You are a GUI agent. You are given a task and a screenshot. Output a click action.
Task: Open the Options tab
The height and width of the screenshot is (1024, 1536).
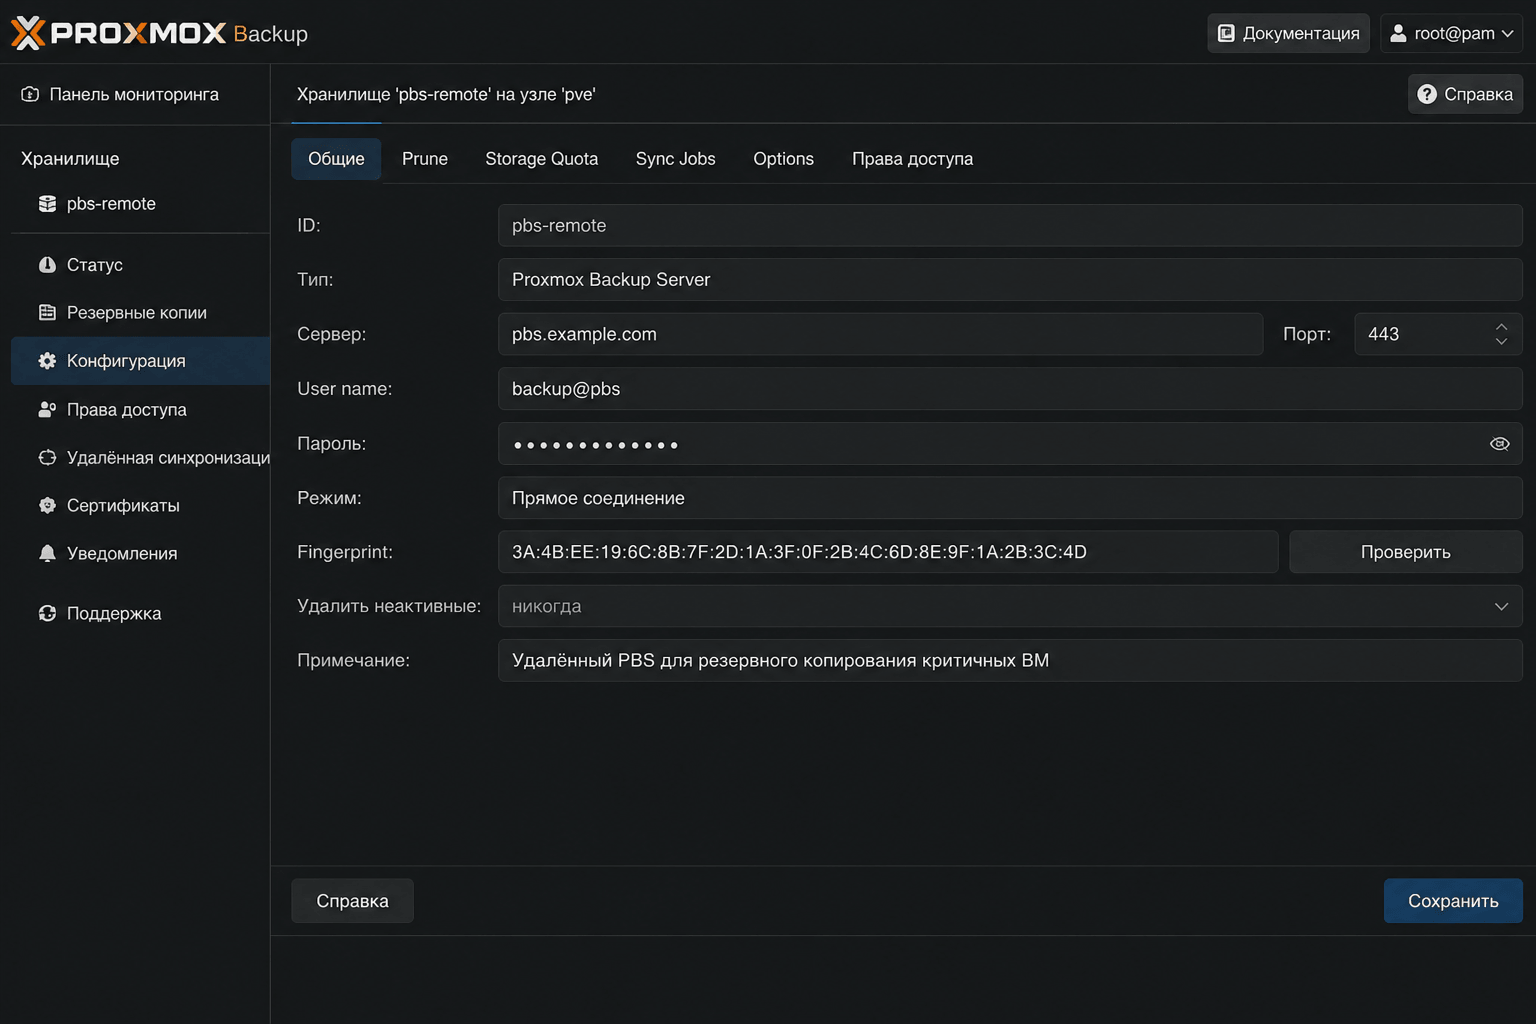784,159
